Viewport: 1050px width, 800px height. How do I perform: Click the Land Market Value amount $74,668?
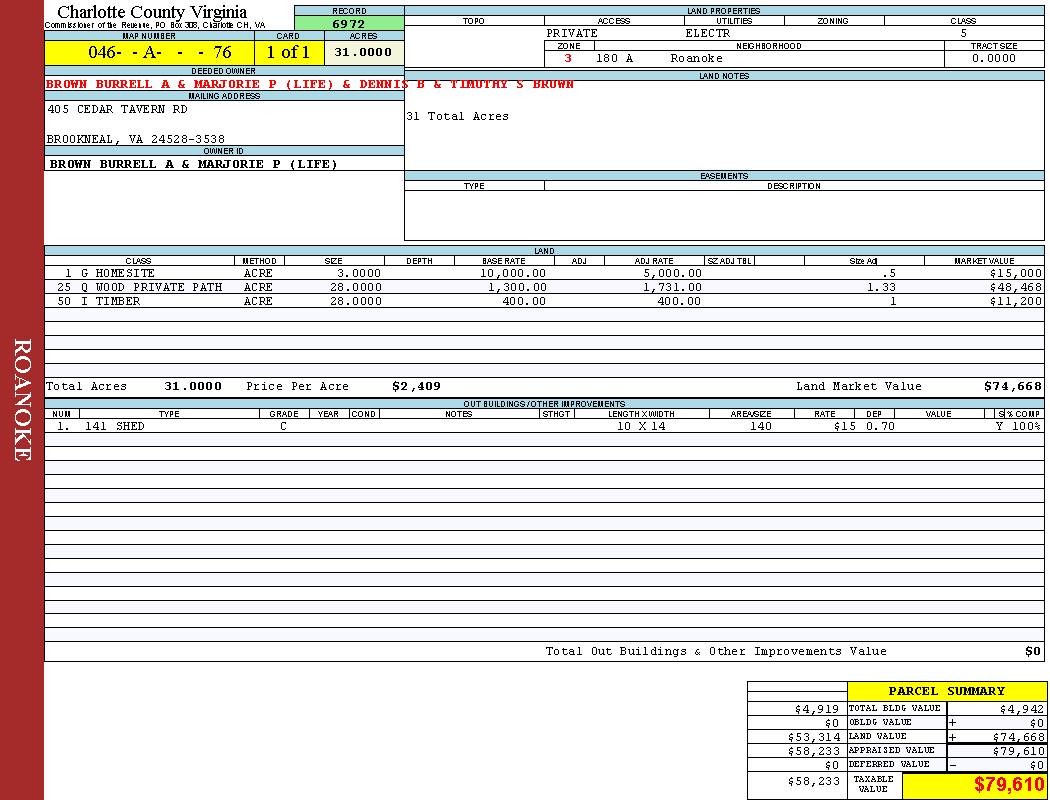[x=1012, y=386]
